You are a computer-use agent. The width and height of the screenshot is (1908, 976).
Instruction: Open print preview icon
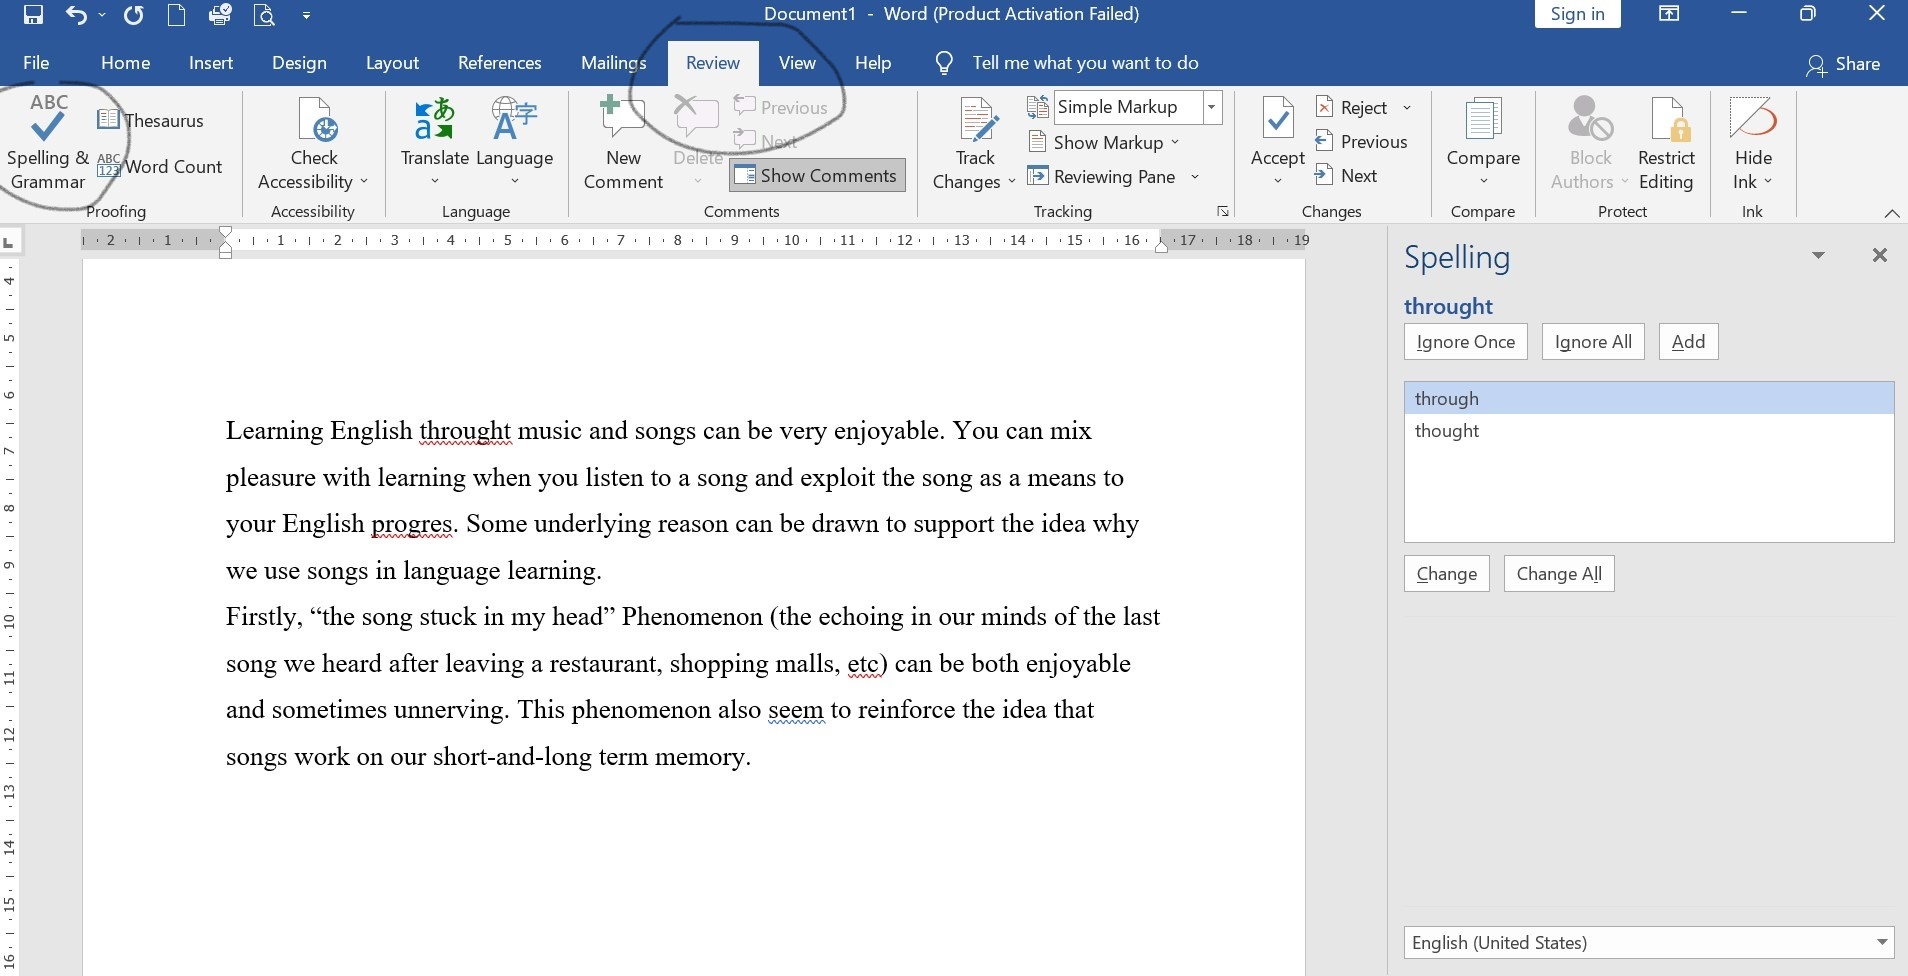point(264,15)
